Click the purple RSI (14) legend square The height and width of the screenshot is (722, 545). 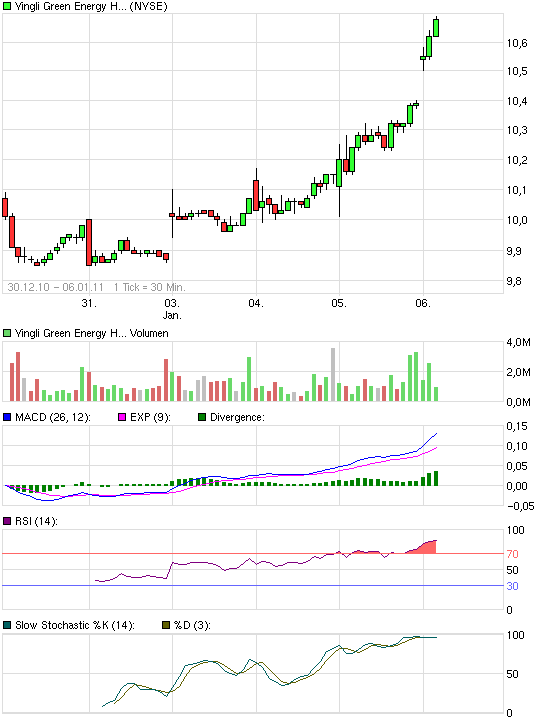[7, 521]
